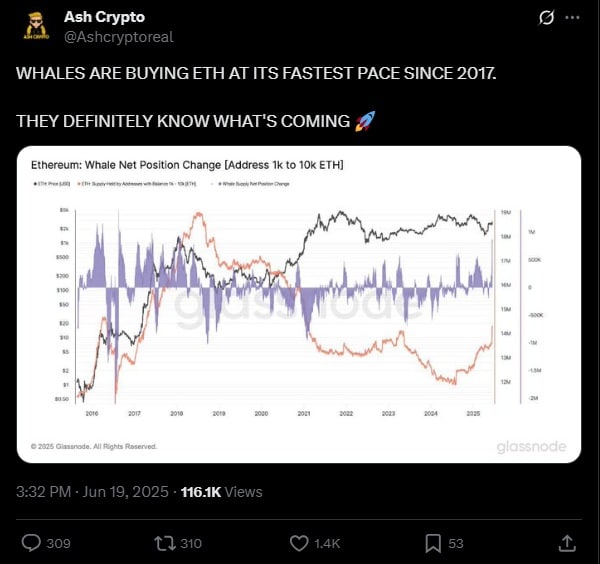600x564 pixels.
Task: View the 116.1K Views analytics
Action: click(x=220, y=492)
